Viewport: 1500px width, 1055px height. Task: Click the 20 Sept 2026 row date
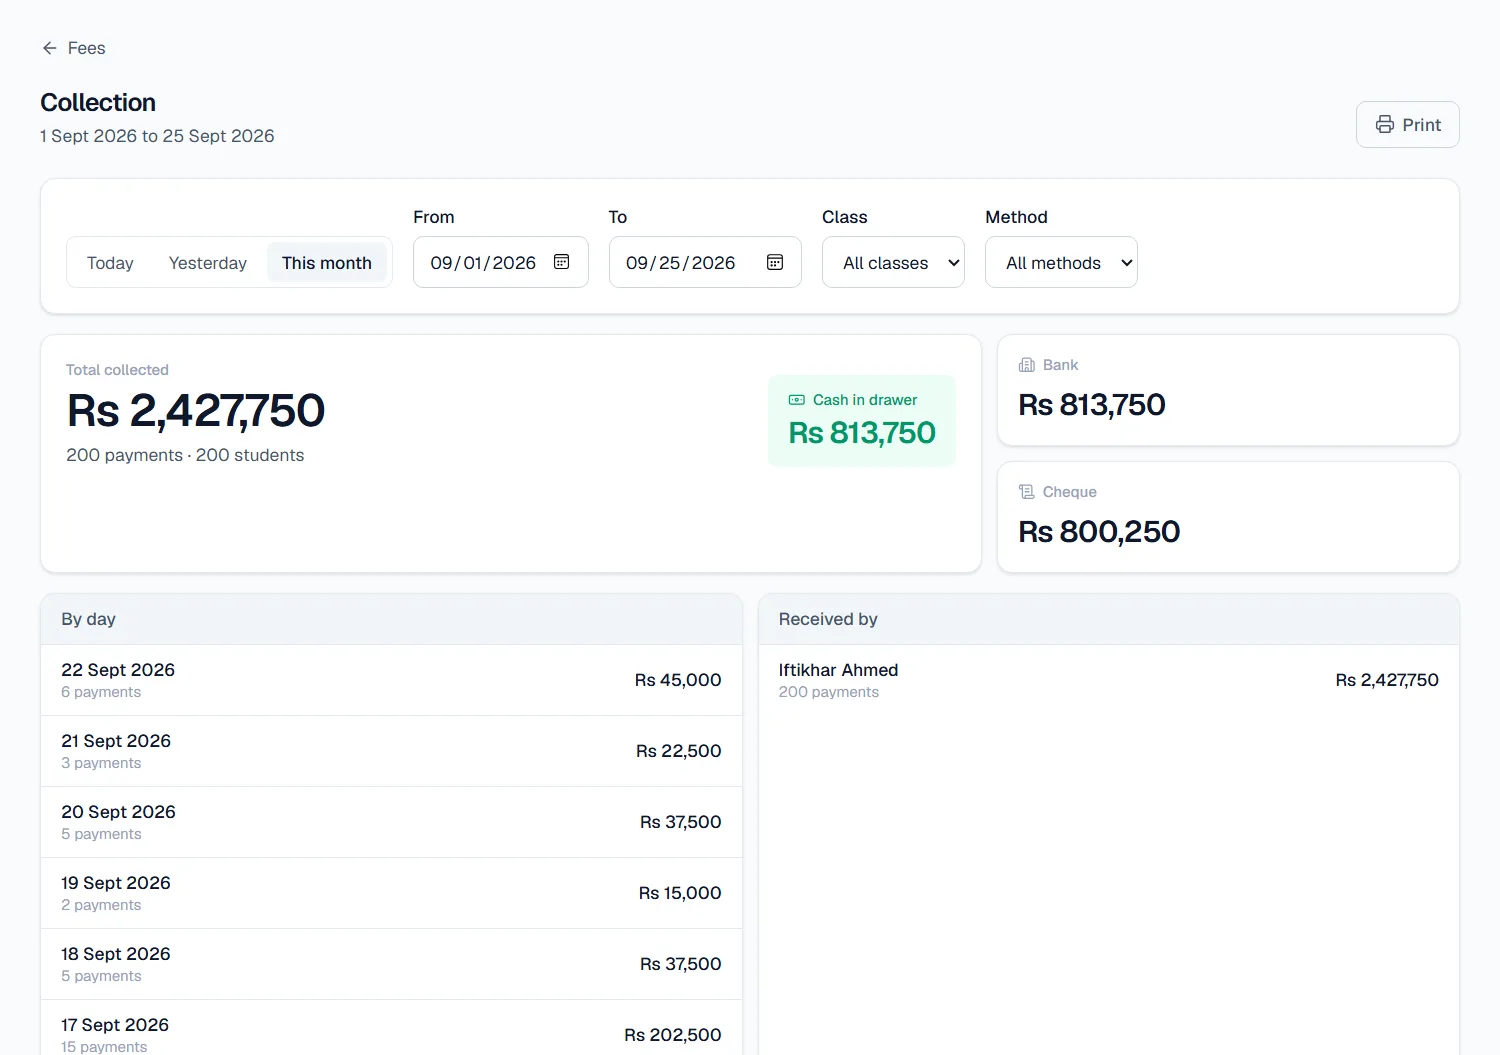(x=118, y=812)
